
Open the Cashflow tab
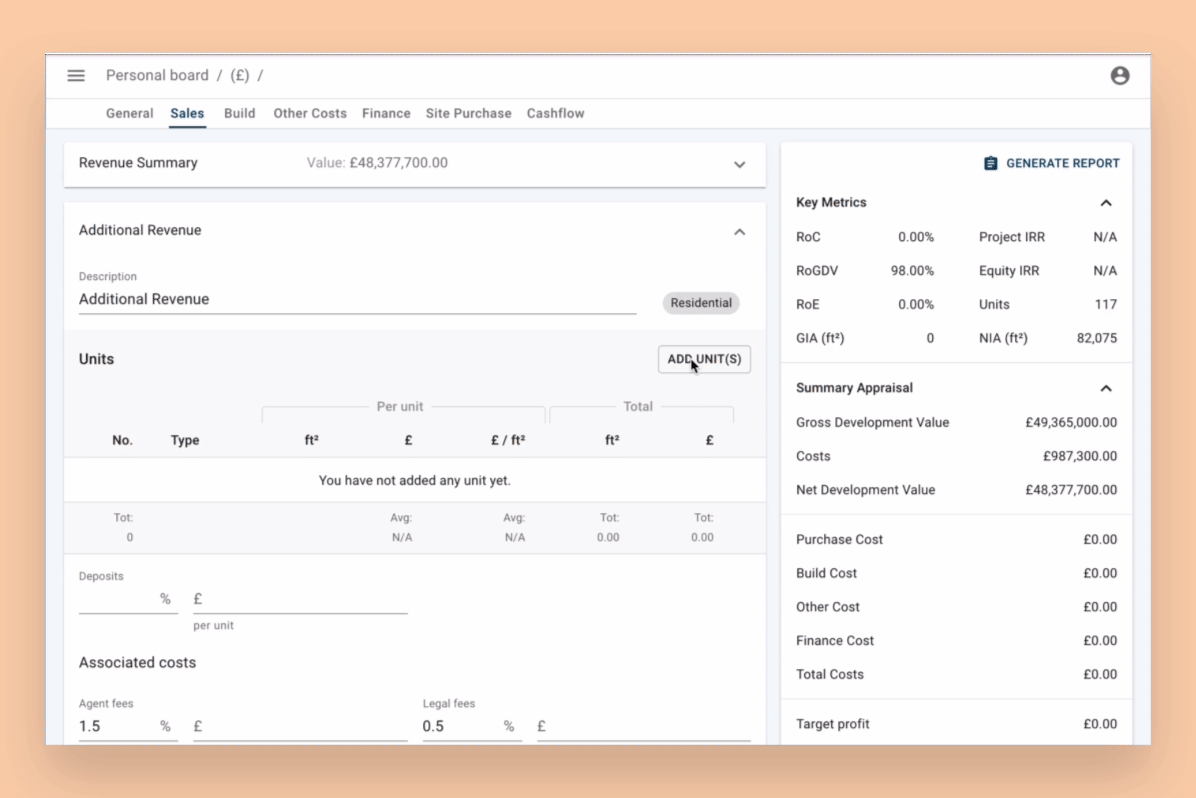coord(555,113)
